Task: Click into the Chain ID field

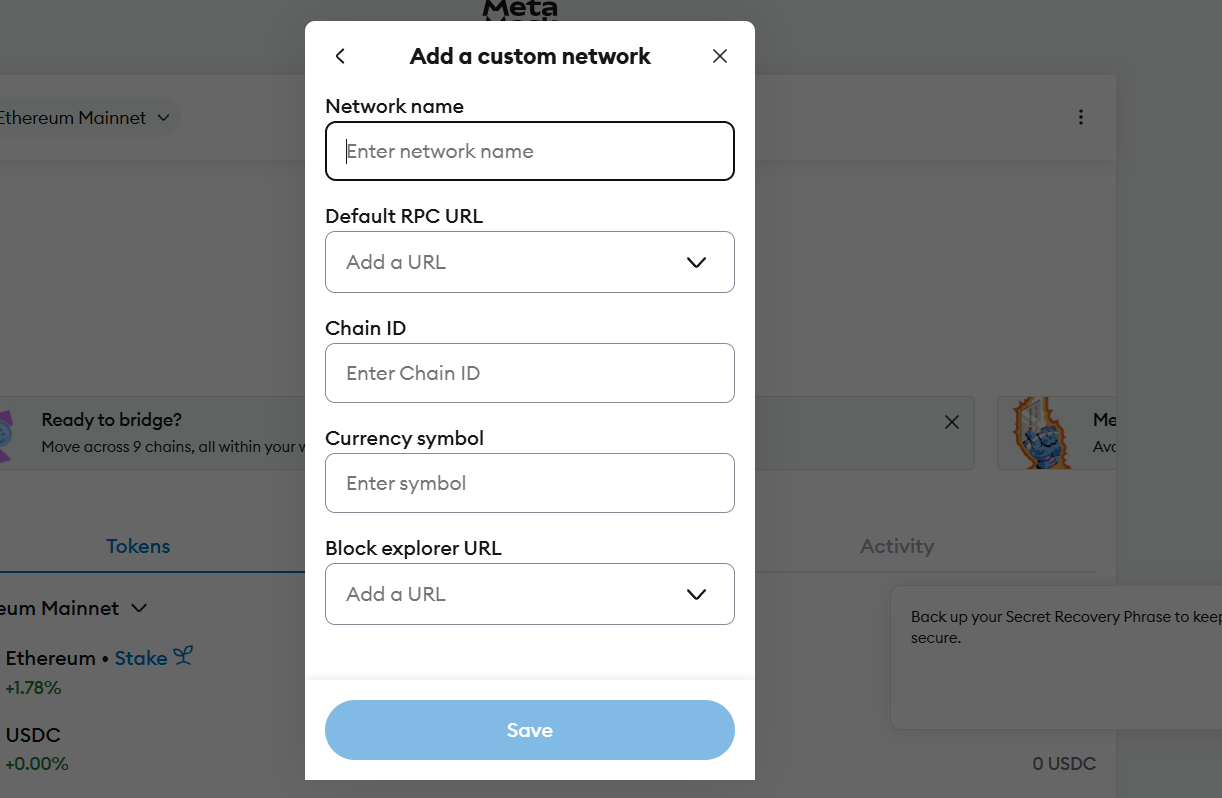Action: [530, 373]
